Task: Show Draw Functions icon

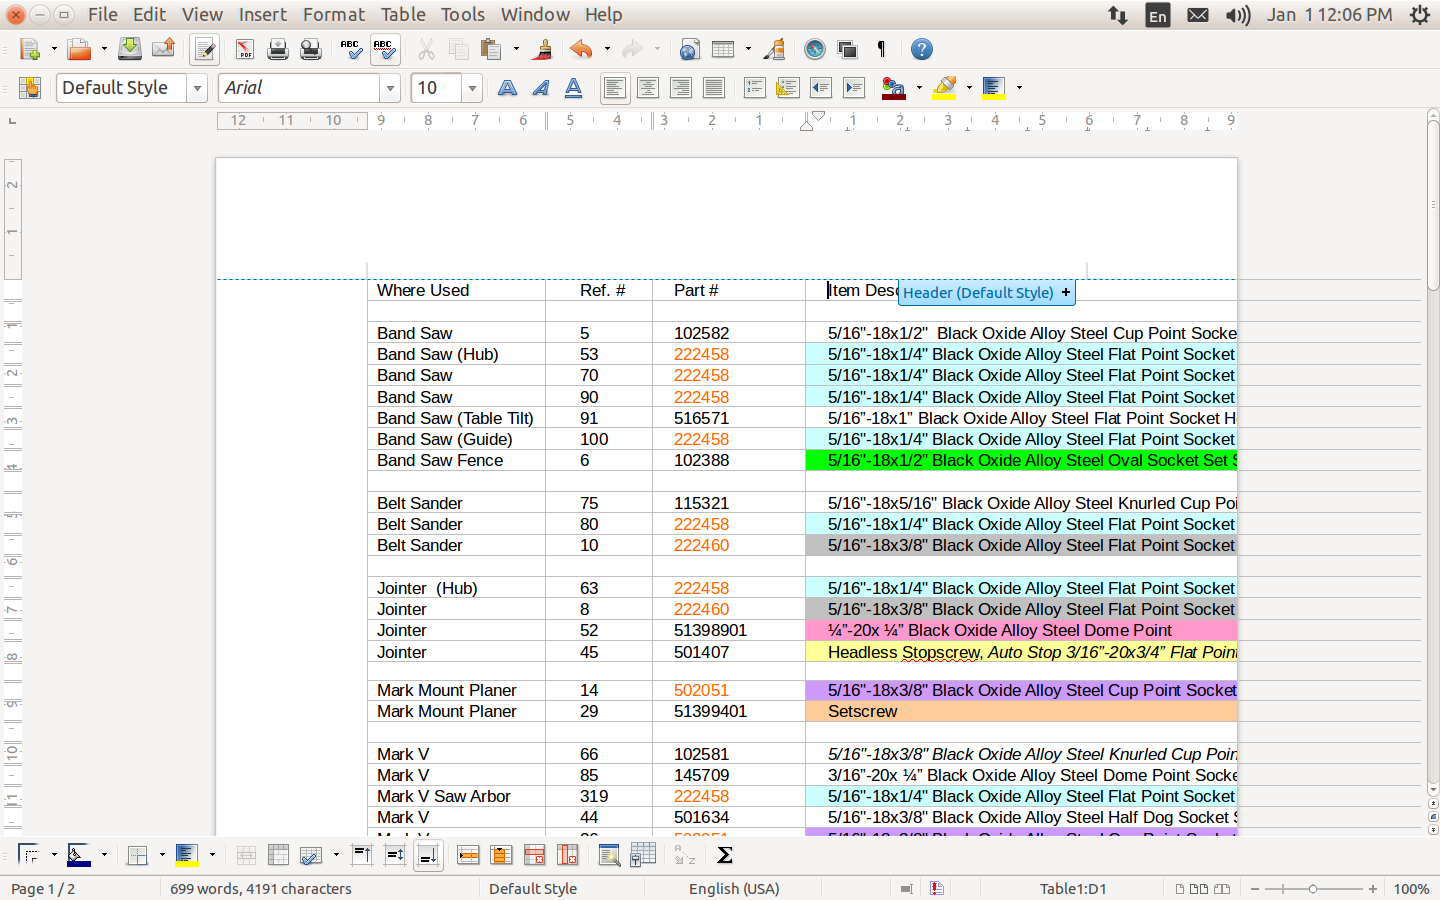Action: point(774,49)
